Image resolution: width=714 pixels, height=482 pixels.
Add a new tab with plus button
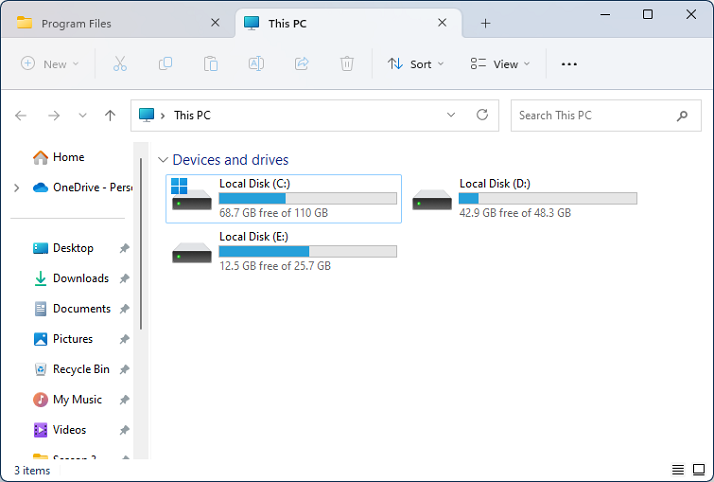click(485, 23)
